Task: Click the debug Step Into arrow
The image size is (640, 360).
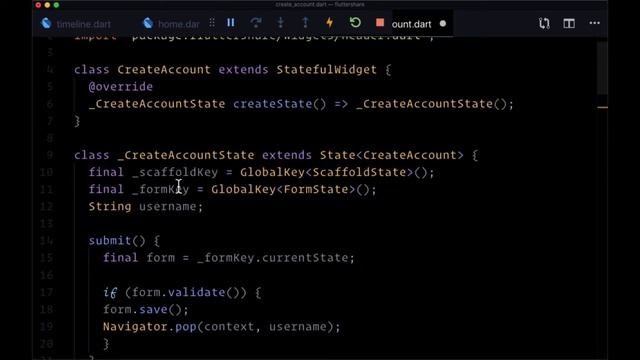Action: tap(280, 23)
